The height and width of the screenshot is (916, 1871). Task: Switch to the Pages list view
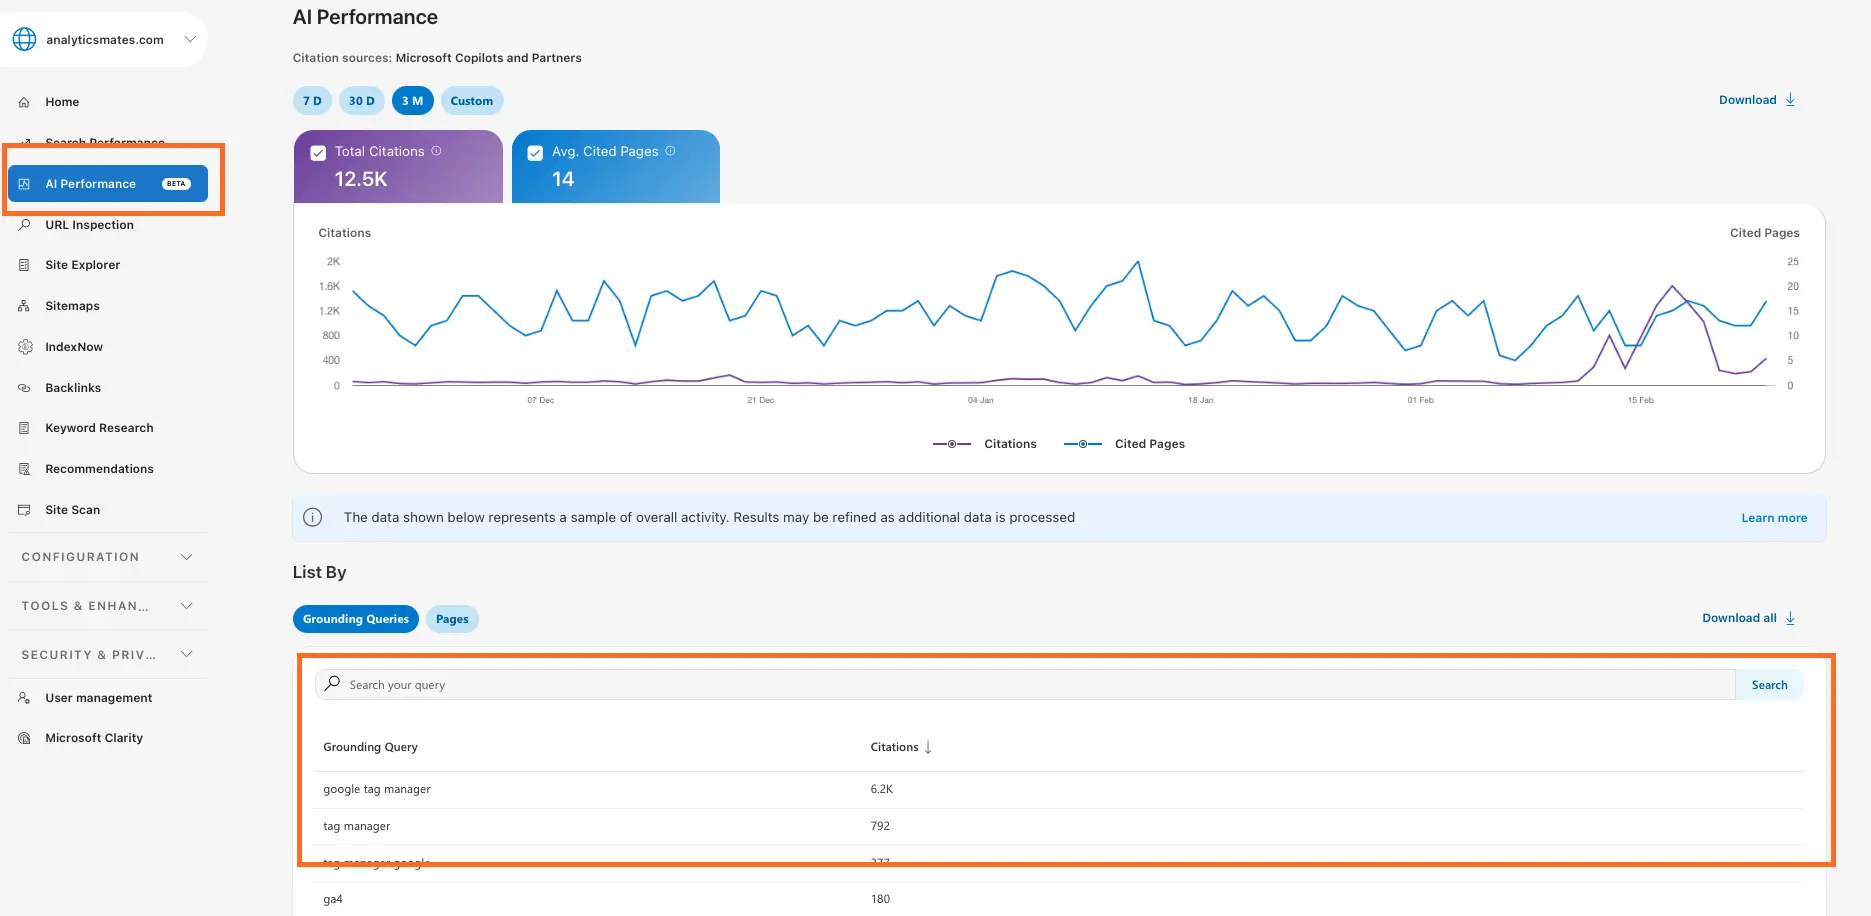(452, 618)
